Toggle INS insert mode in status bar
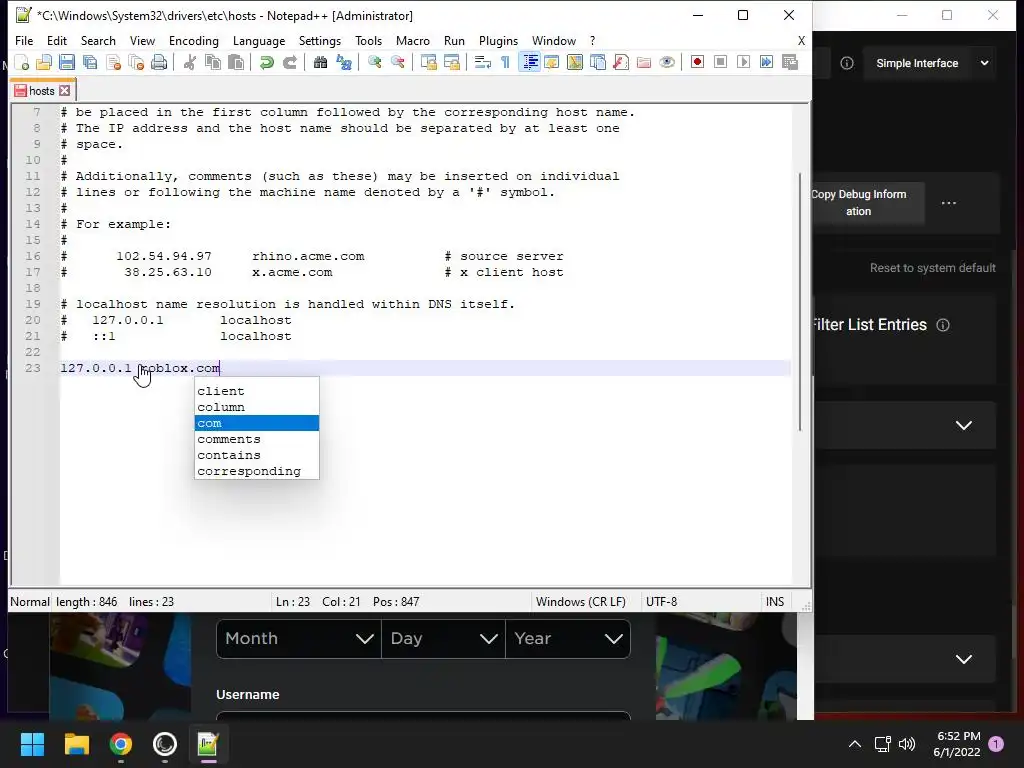Viewport: 1024px width, 768px height. (775, 601)
